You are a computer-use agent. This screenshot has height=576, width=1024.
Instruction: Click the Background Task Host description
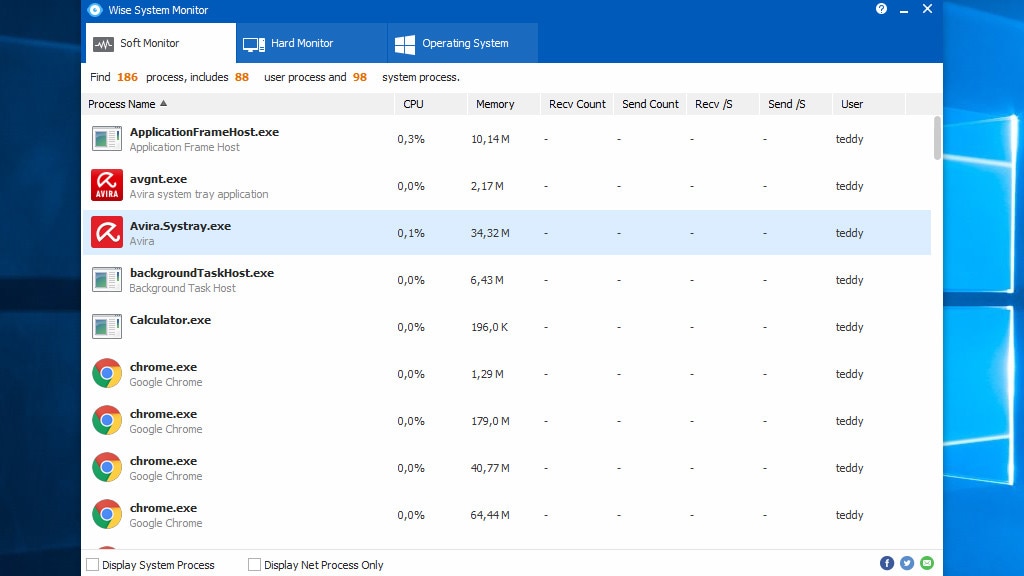tap(182, 288)
